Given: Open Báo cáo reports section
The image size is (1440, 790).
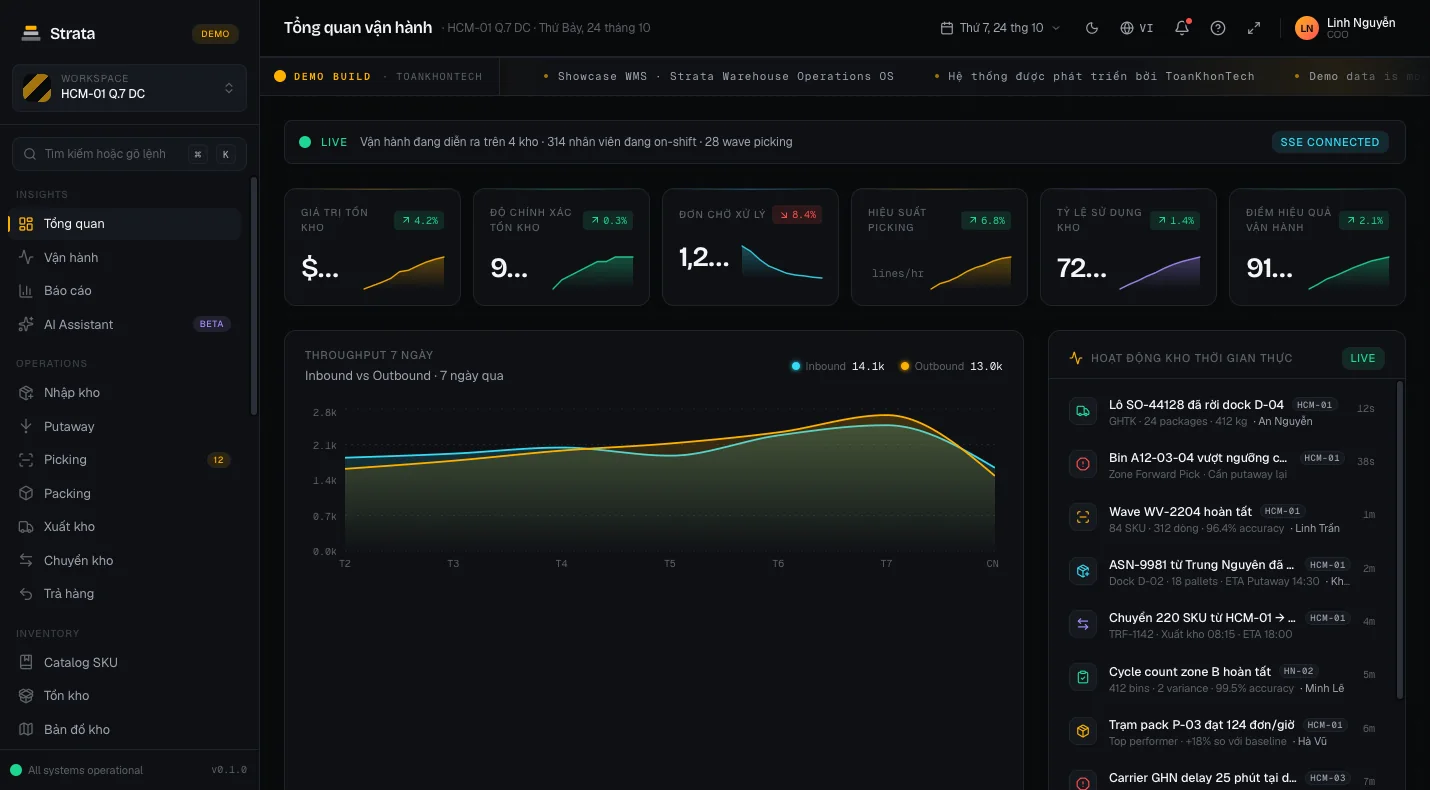Looking at the screenshot, I should 124,291.
